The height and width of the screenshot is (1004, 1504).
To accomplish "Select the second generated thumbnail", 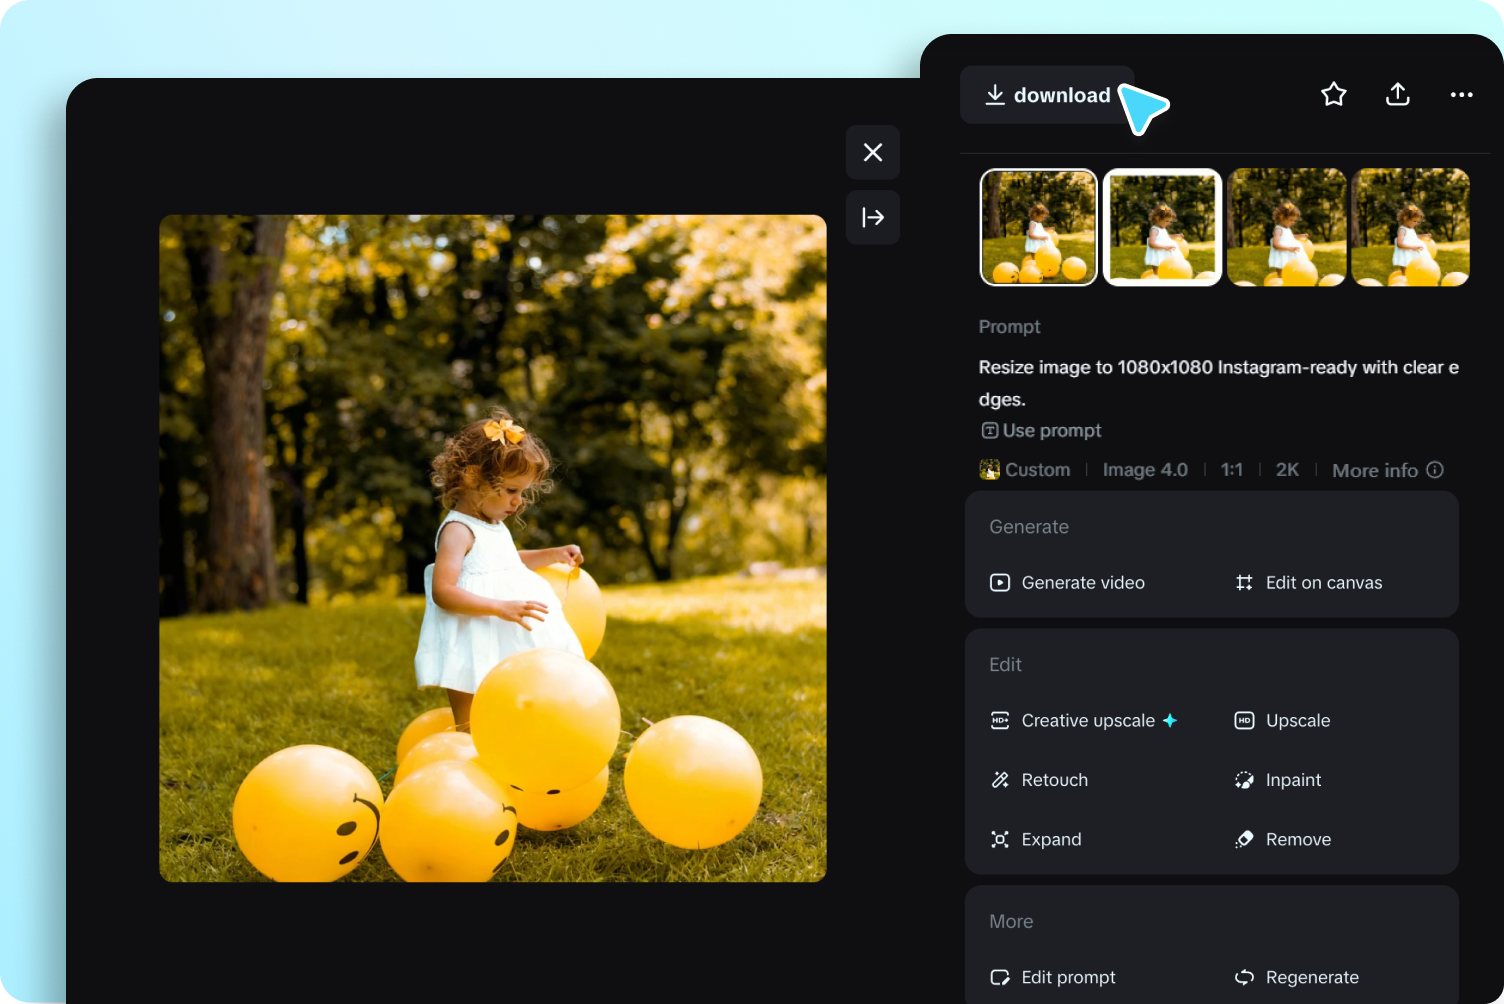I will coord(1162,227).
